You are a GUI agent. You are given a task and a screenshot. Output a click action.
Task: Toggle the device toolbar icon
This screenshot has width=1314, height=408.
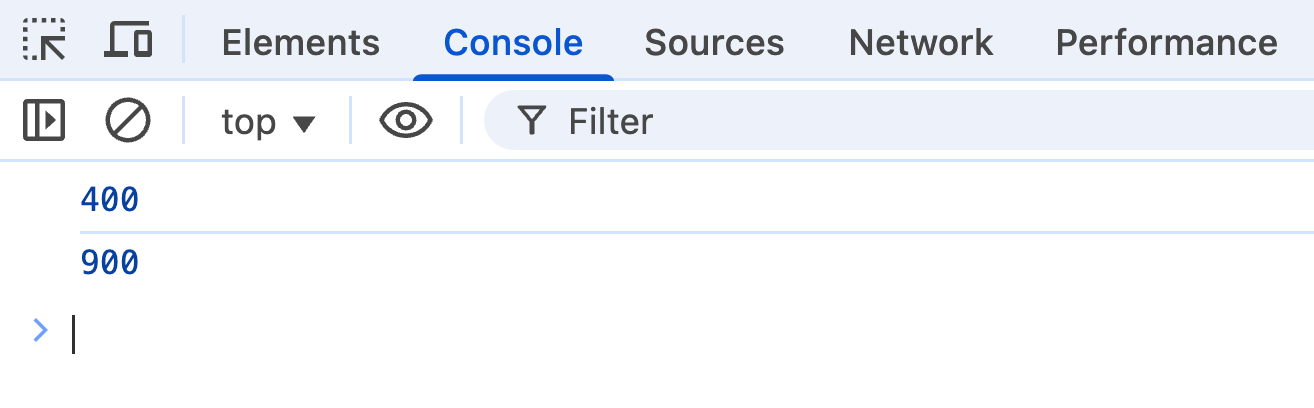[x=128, y=41]
